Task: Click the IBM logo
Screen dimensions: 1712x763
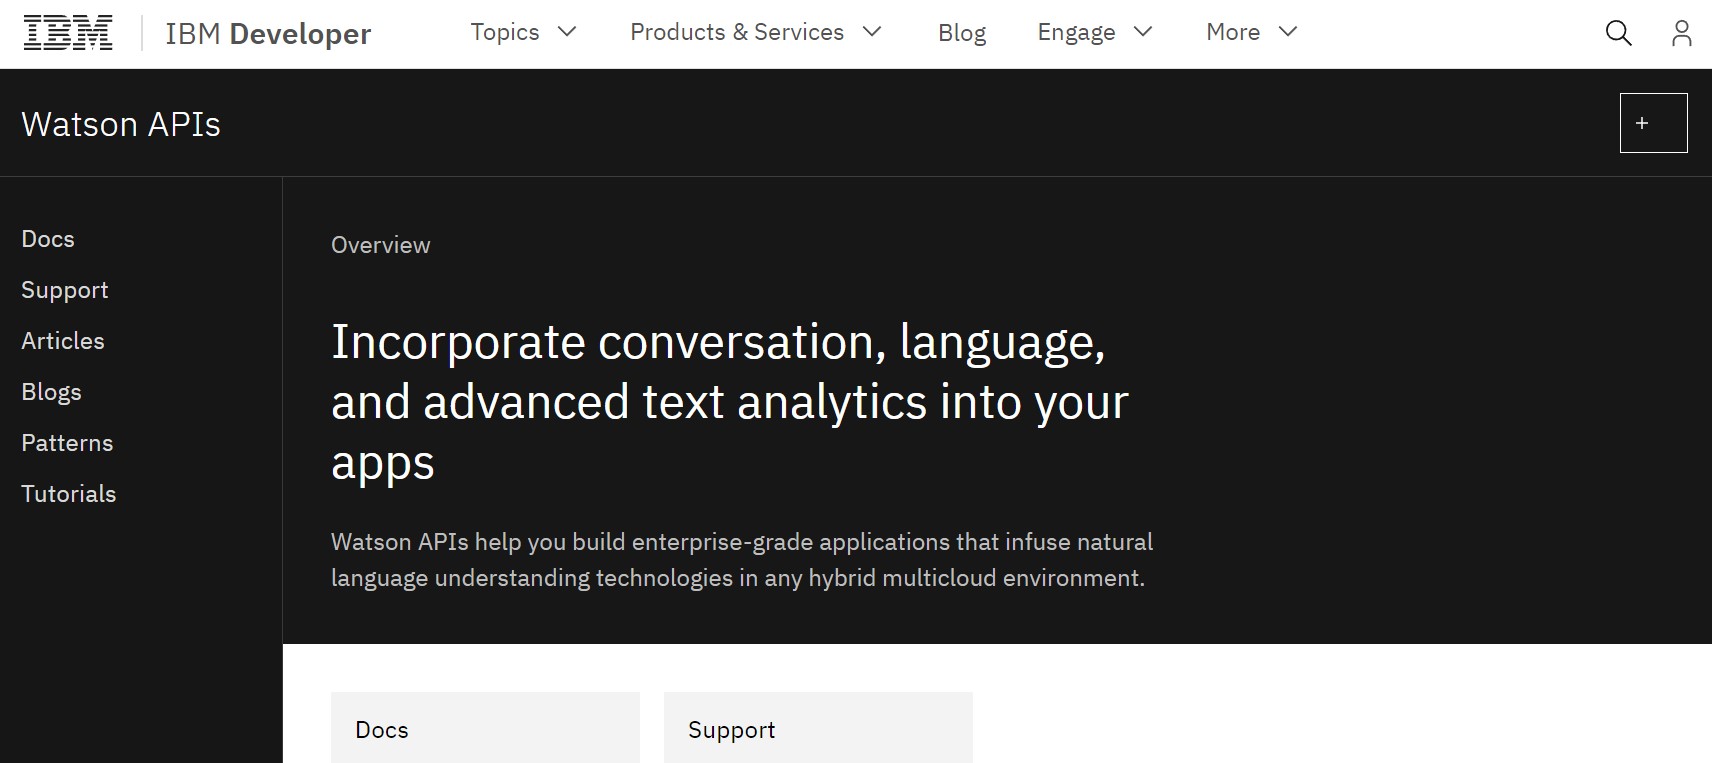Action: pos(68,33)
